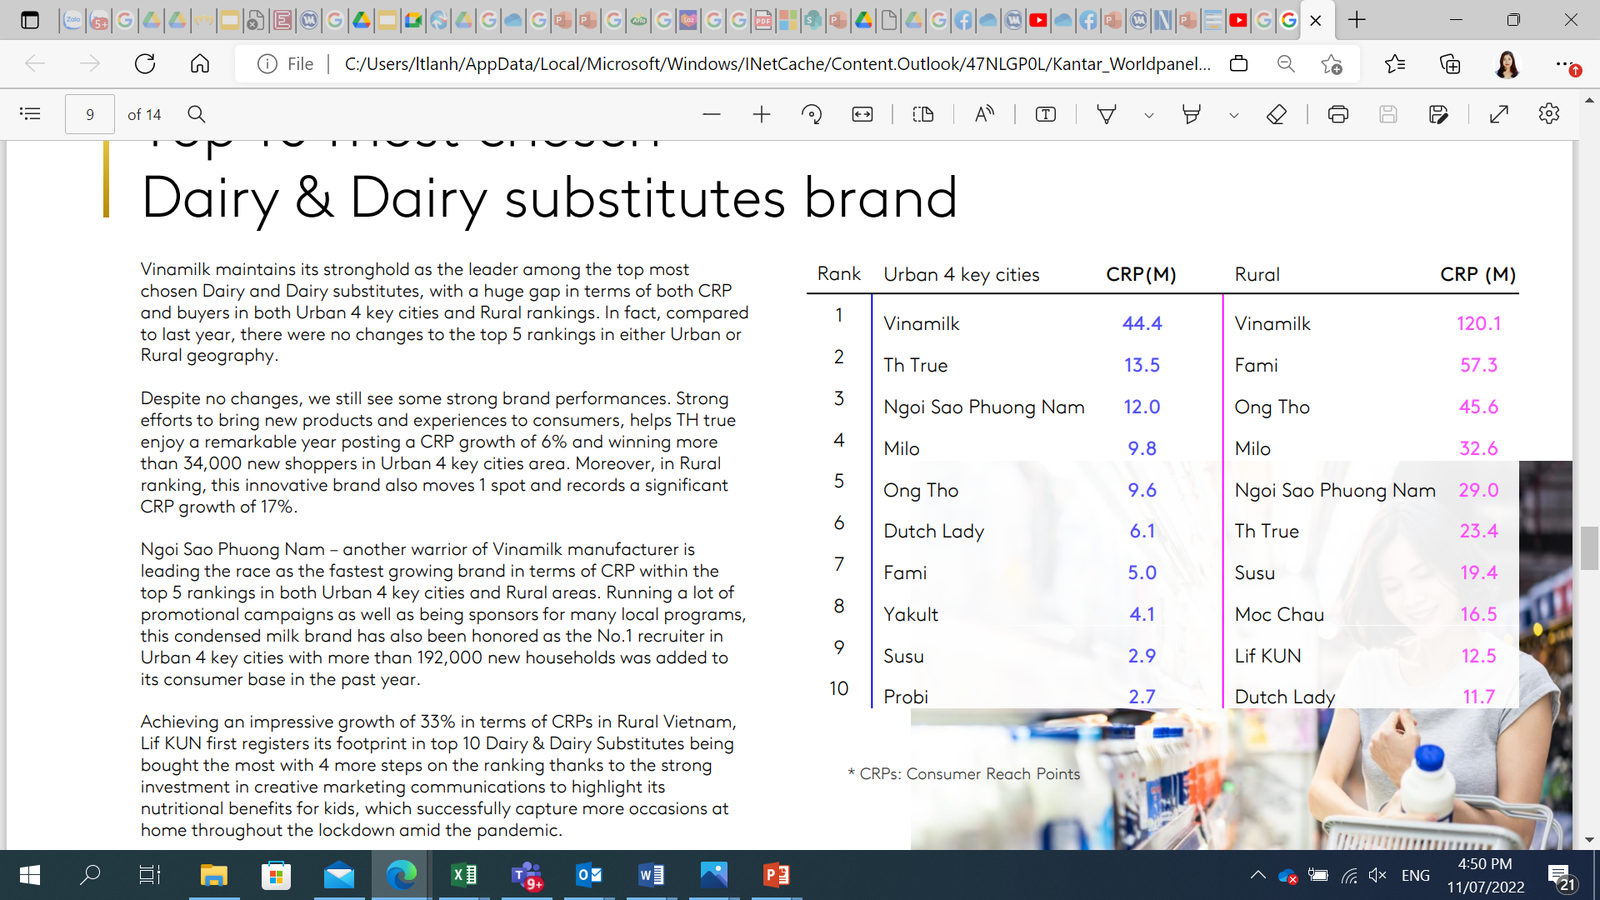This screenshot has height=900, width=1600.
Task: Open Edge Settings and more menu
Action: tap(1565, 64)
